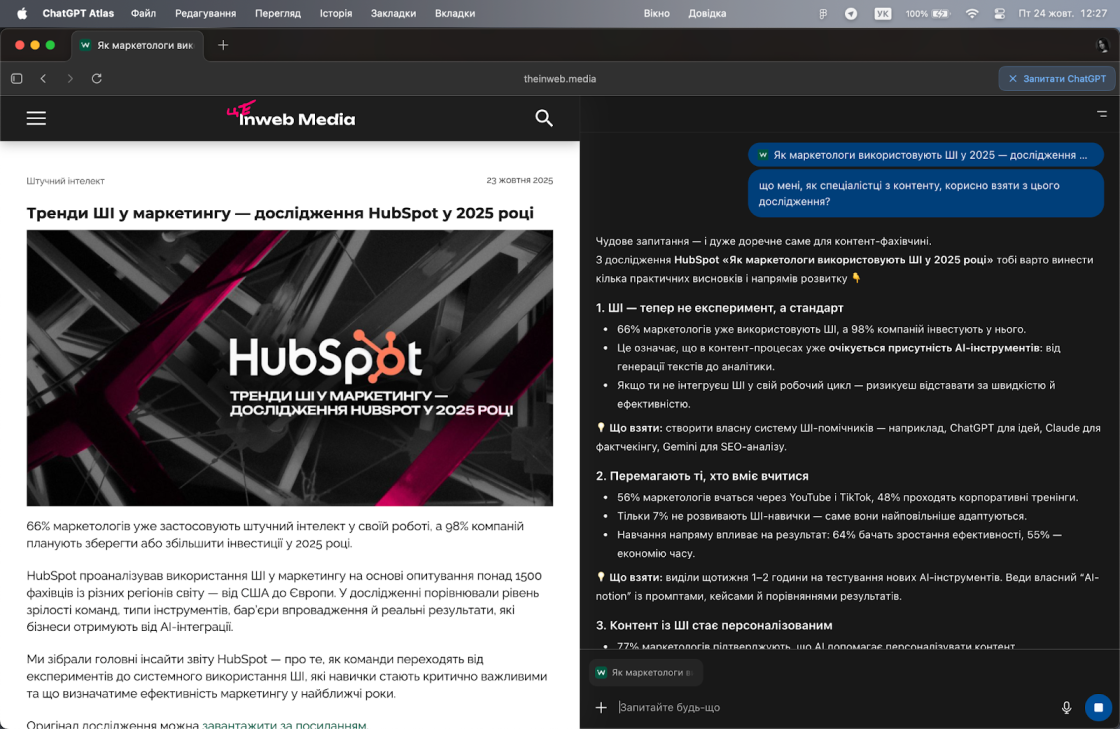This screenshot has width=1120, height=729.
Task: Click the Штучний інтелект category link
Action: (65, 181)
